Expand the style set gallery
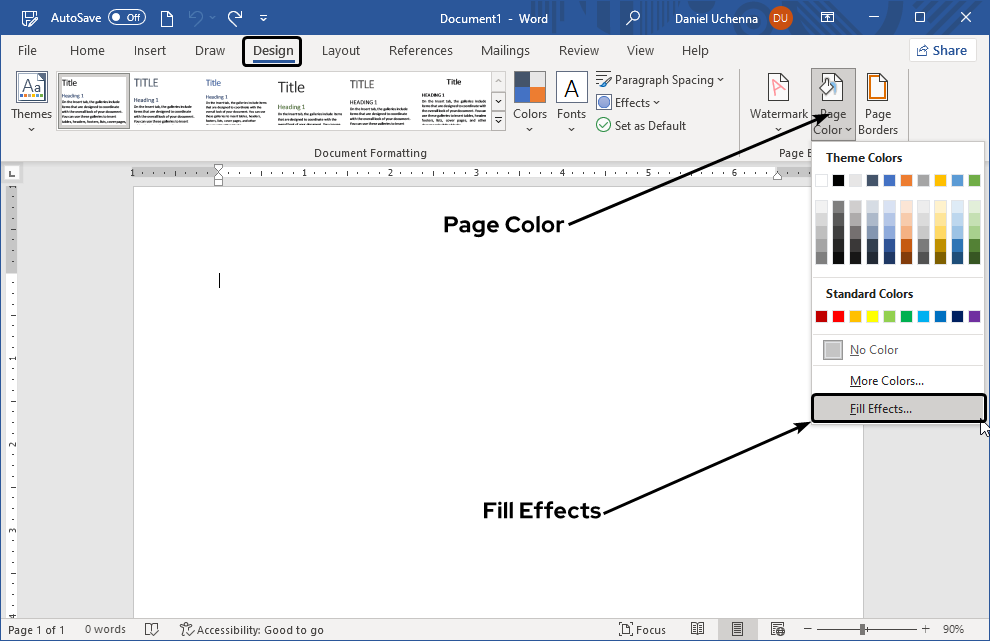Screen dimensions: 990x641 [498, 118]
